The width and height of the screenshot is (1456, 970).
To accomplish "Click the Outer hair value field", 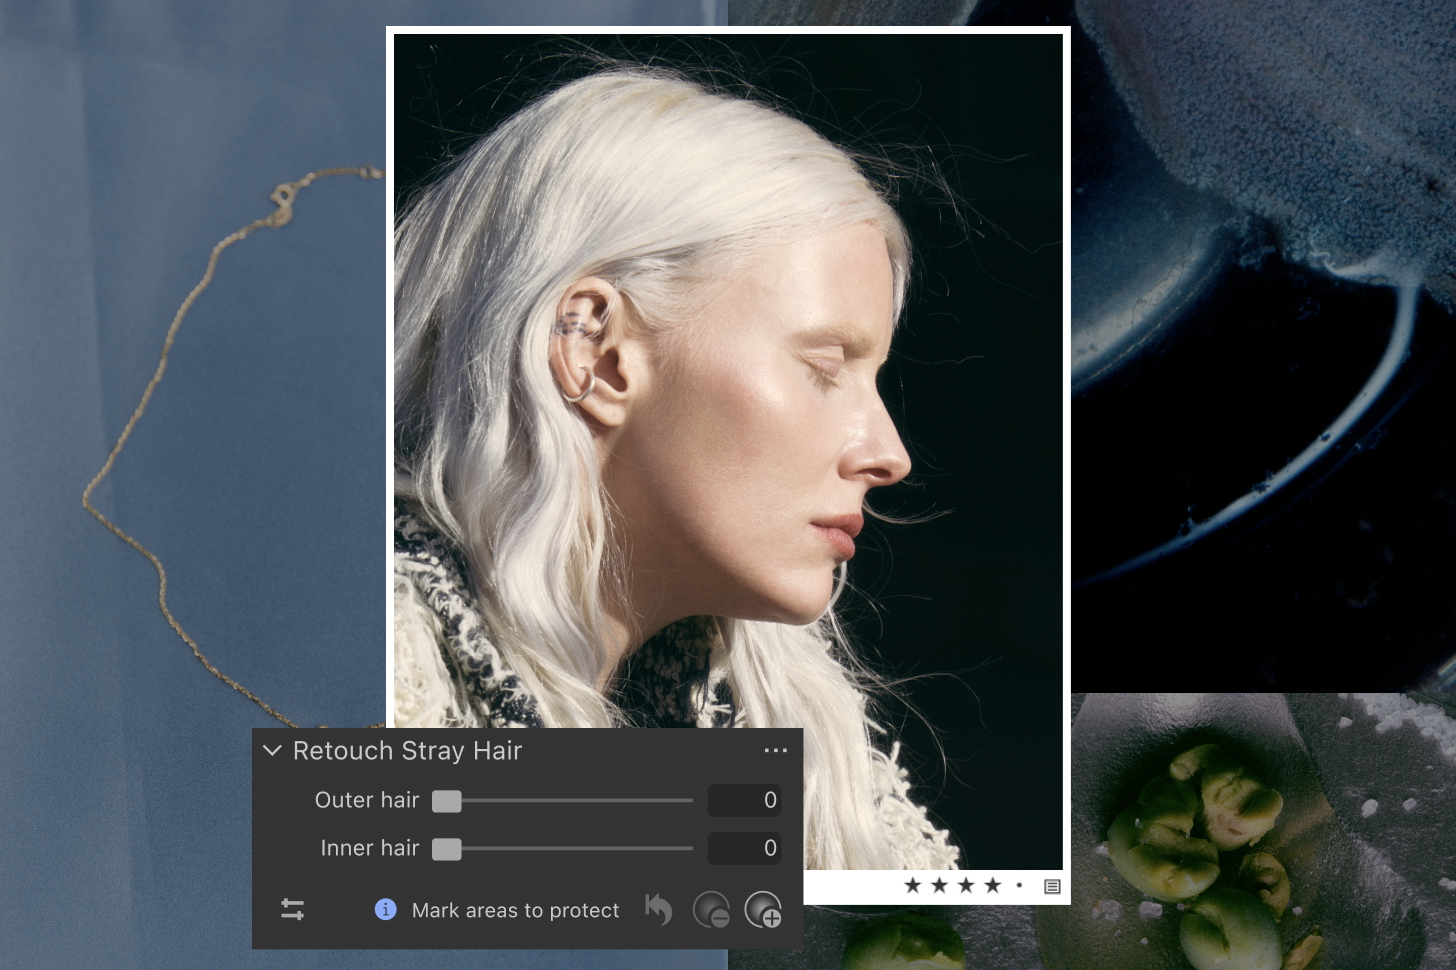I will tap(745, 800).
